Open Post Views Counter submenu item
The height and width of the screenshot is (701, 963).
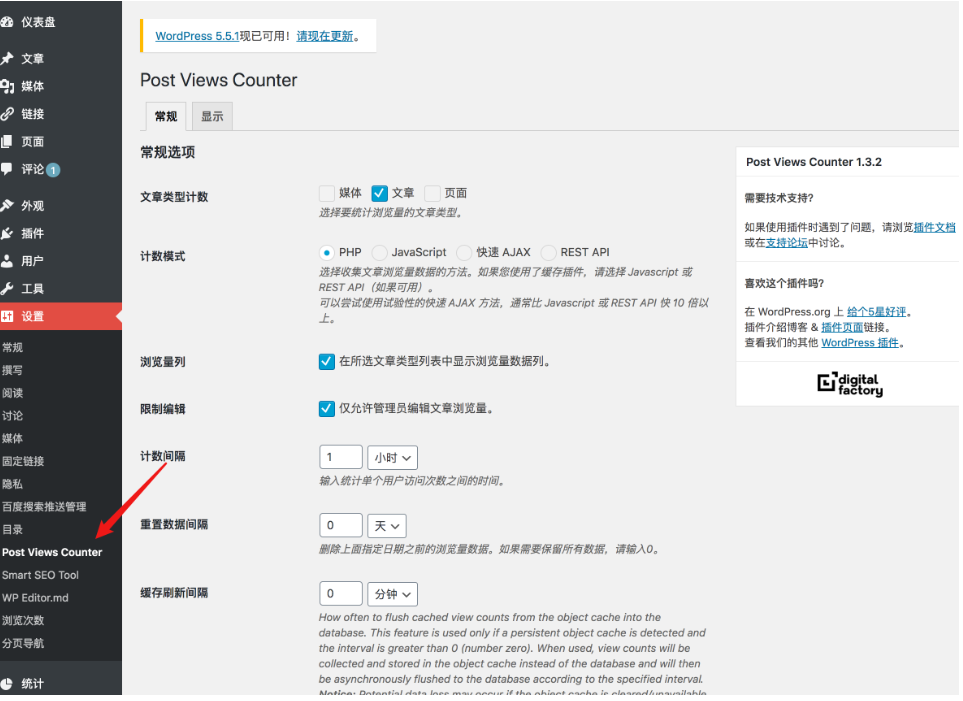(52, 552)
